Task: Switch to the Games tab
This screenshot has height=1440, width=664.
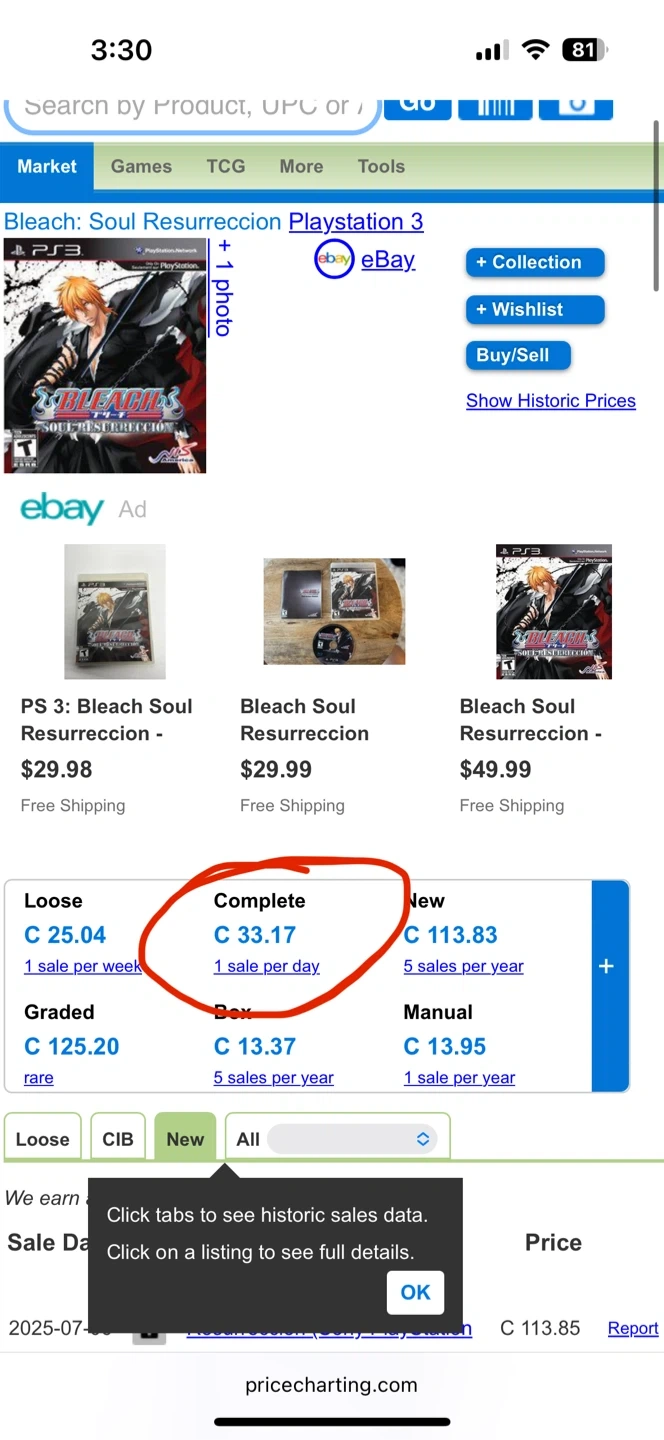Action: pyautogui.click(x=141, y=167)
